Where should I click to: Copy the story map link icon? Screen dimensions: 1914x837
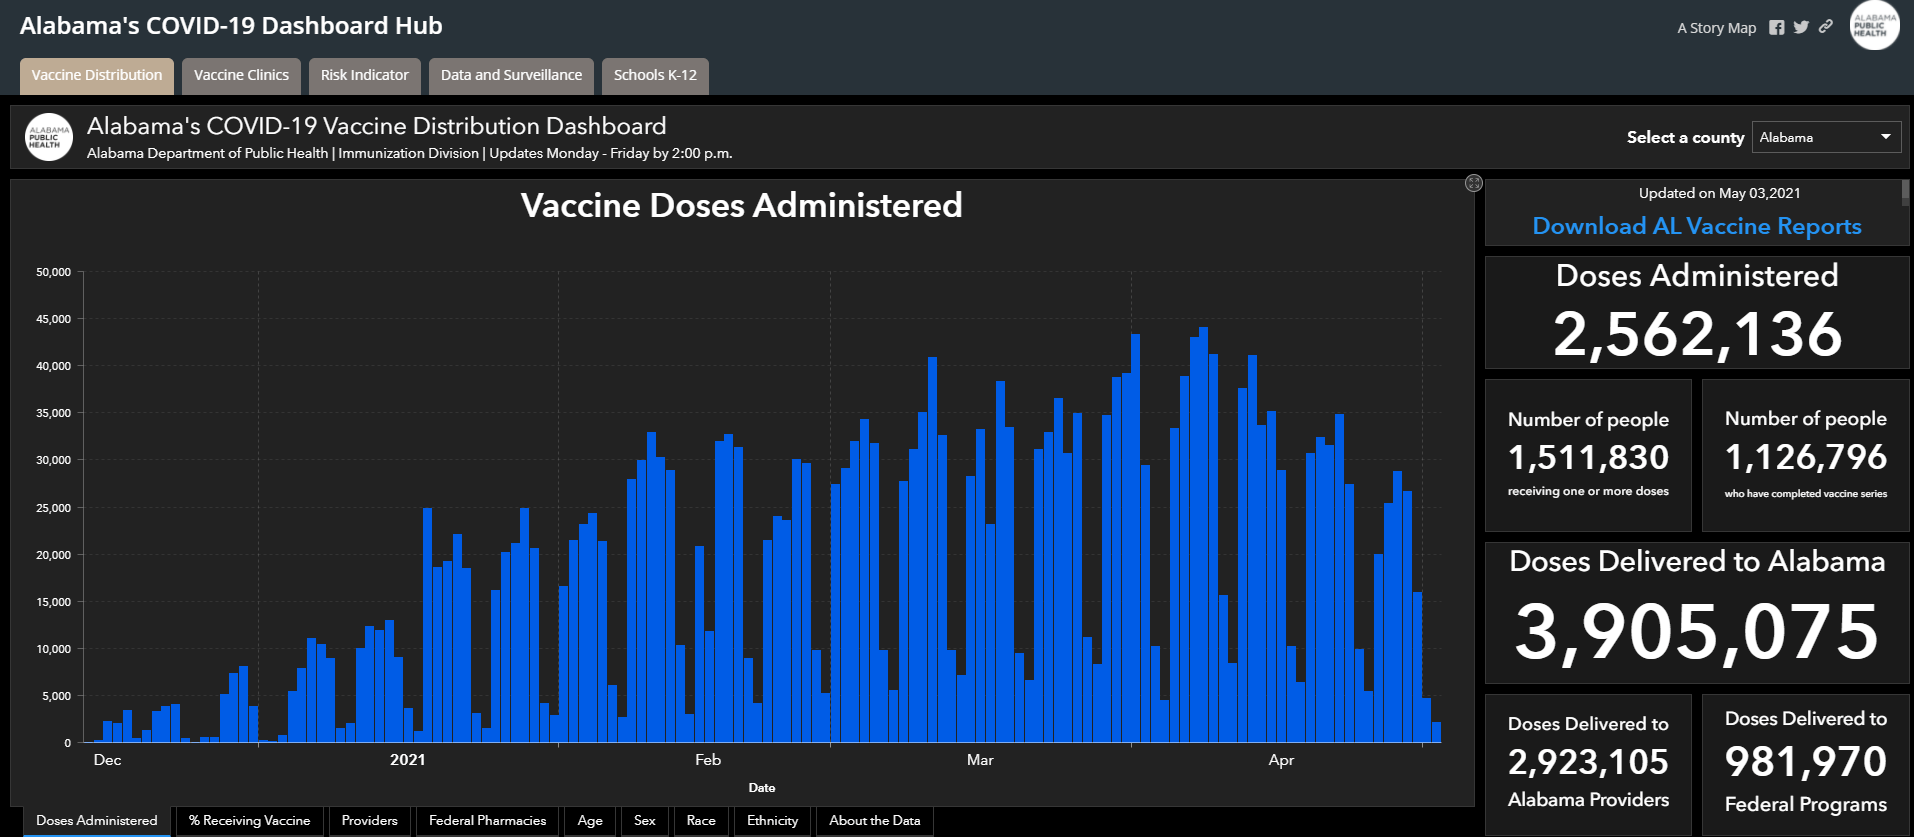click(1826, 27)
